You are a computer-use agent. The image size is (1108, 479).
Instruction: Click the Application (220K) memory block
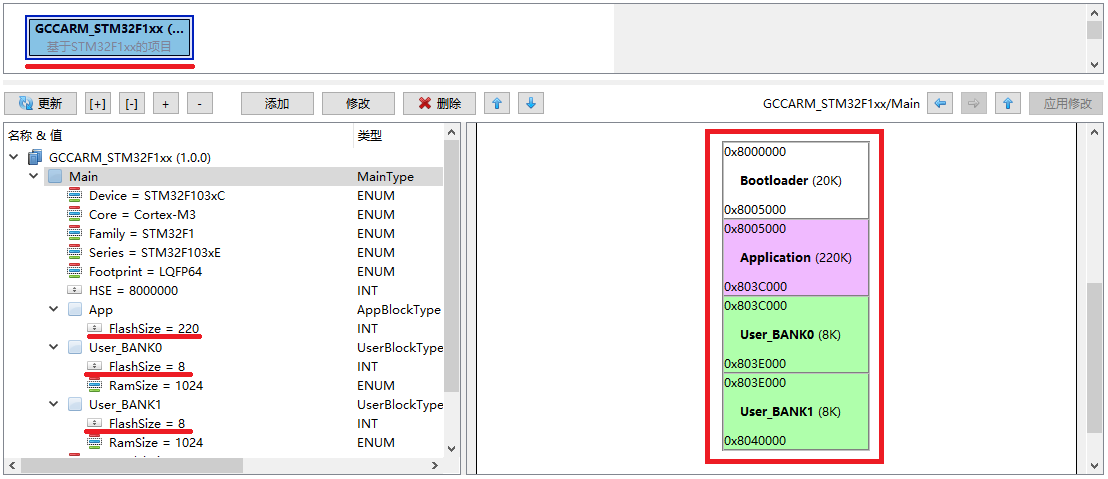796,257
